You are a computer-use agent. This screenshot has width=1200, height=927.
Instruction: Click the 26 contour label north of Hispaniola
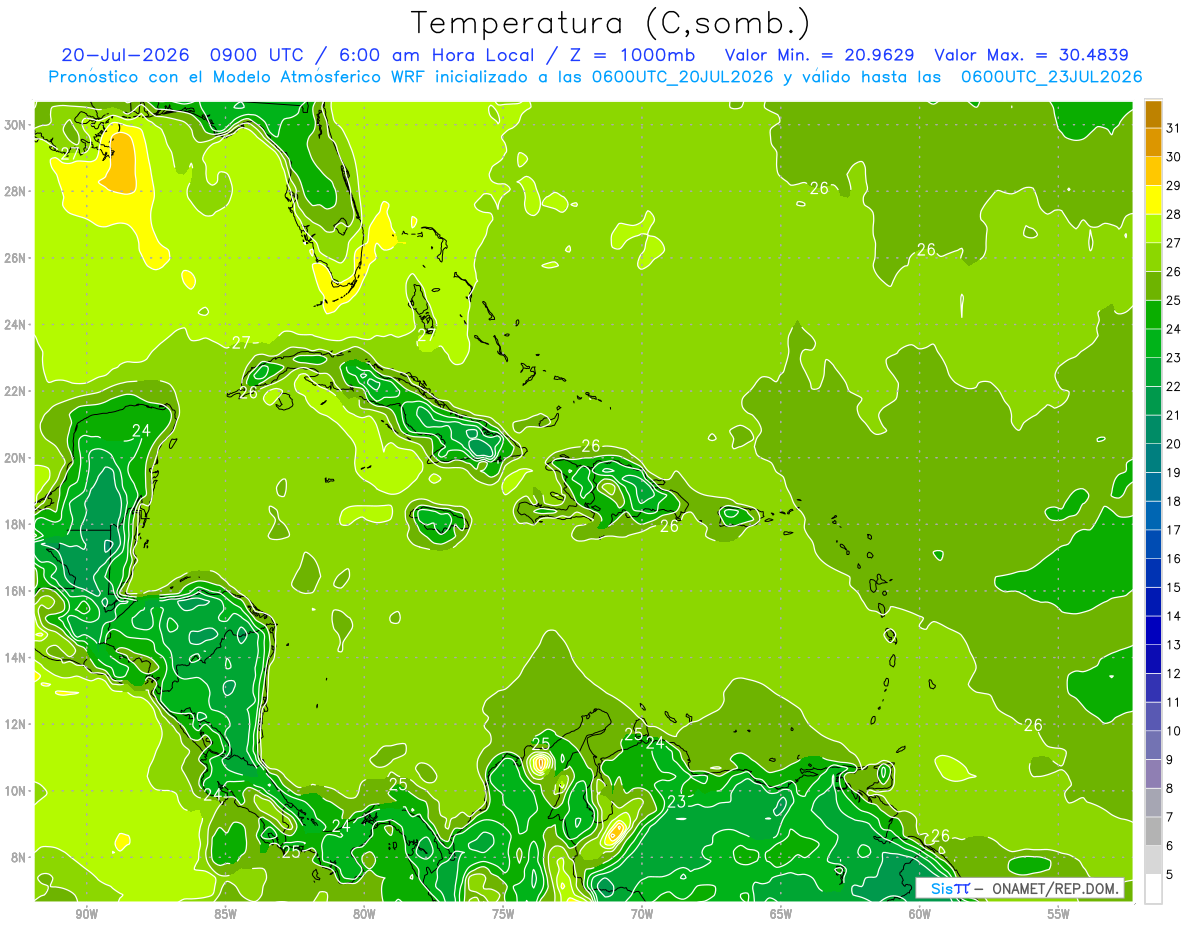[591, 446]
